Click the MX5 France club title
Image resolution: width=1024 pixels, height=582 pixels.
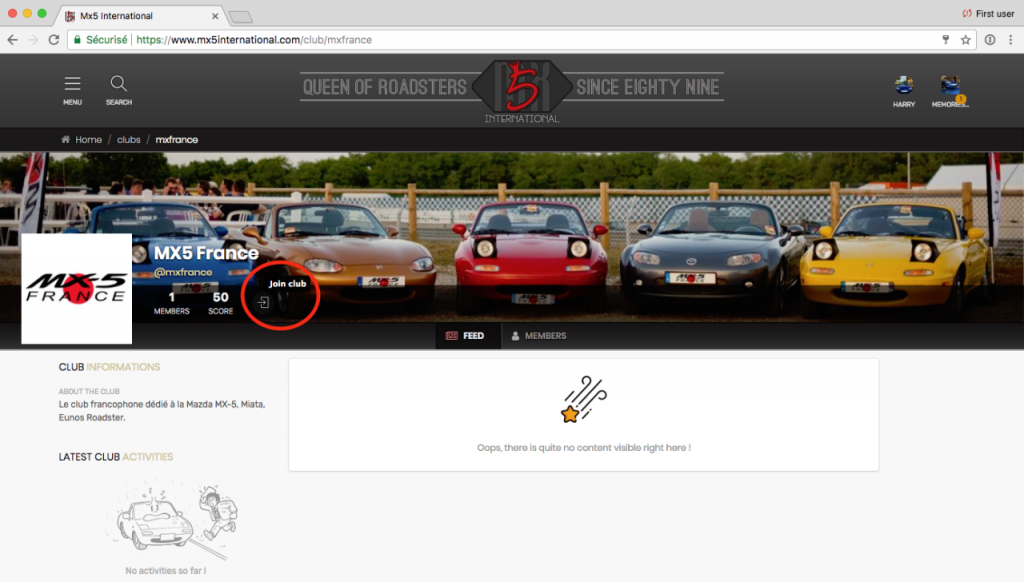point(206,253)
